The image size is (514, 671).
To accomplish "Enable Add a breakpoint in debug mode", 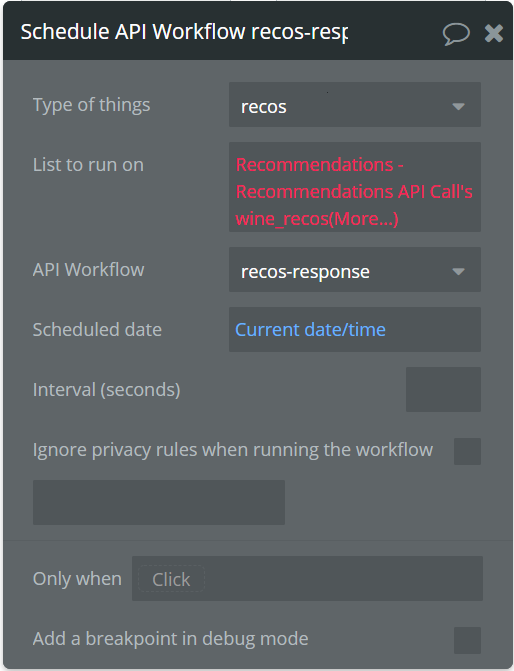I will click(x=467, y=640).
